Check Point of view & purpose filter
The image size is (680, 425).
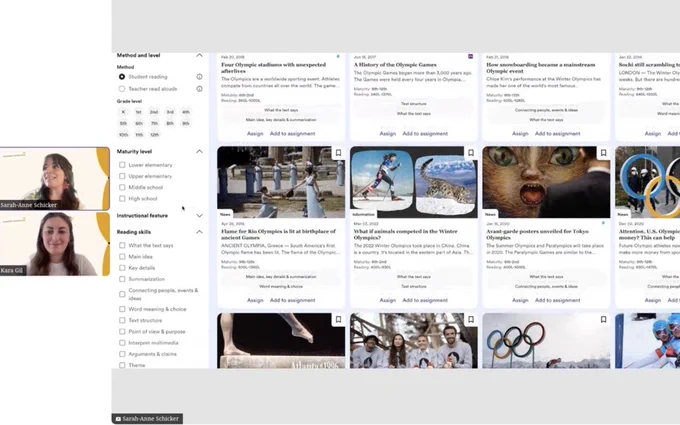122,332
